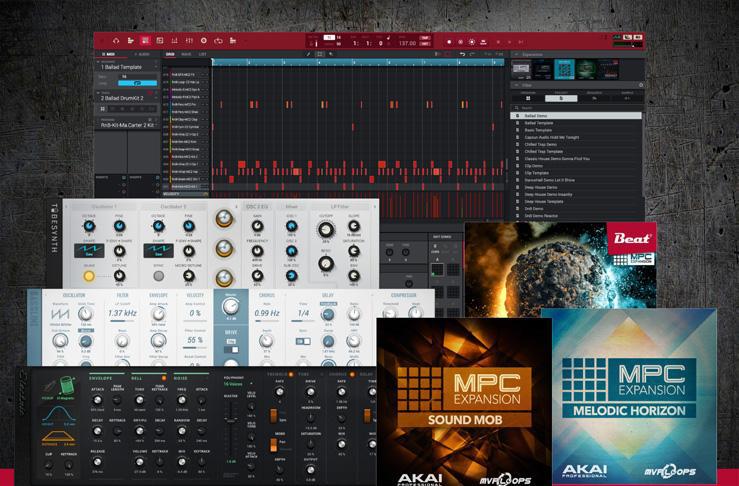
Task: Click the 1.37 kHz LP cutoff value
Action: coord(122,313)
